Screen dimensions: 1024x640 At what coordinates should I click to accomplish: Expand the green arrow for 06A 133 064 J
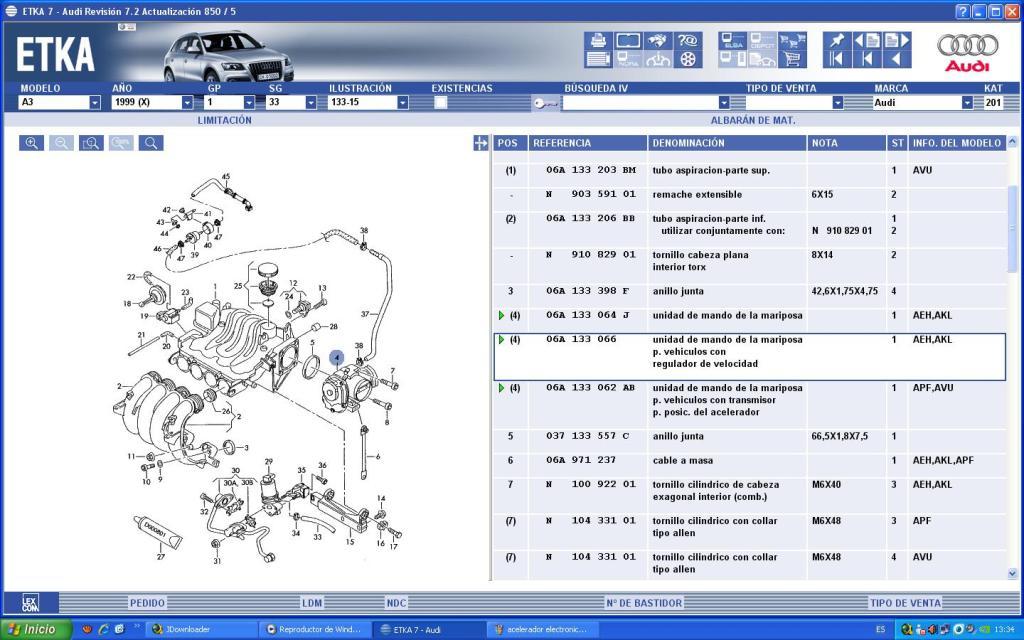click(x=501, y=315)
